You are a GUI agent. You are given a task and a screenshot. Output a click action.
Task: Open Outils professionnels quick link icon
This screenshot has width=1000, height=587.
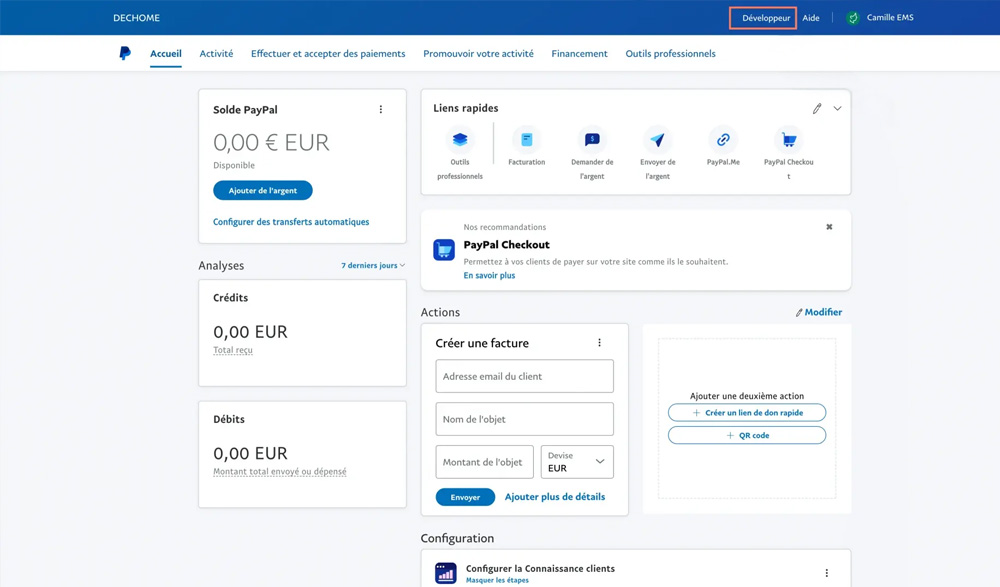coord(460,140)
